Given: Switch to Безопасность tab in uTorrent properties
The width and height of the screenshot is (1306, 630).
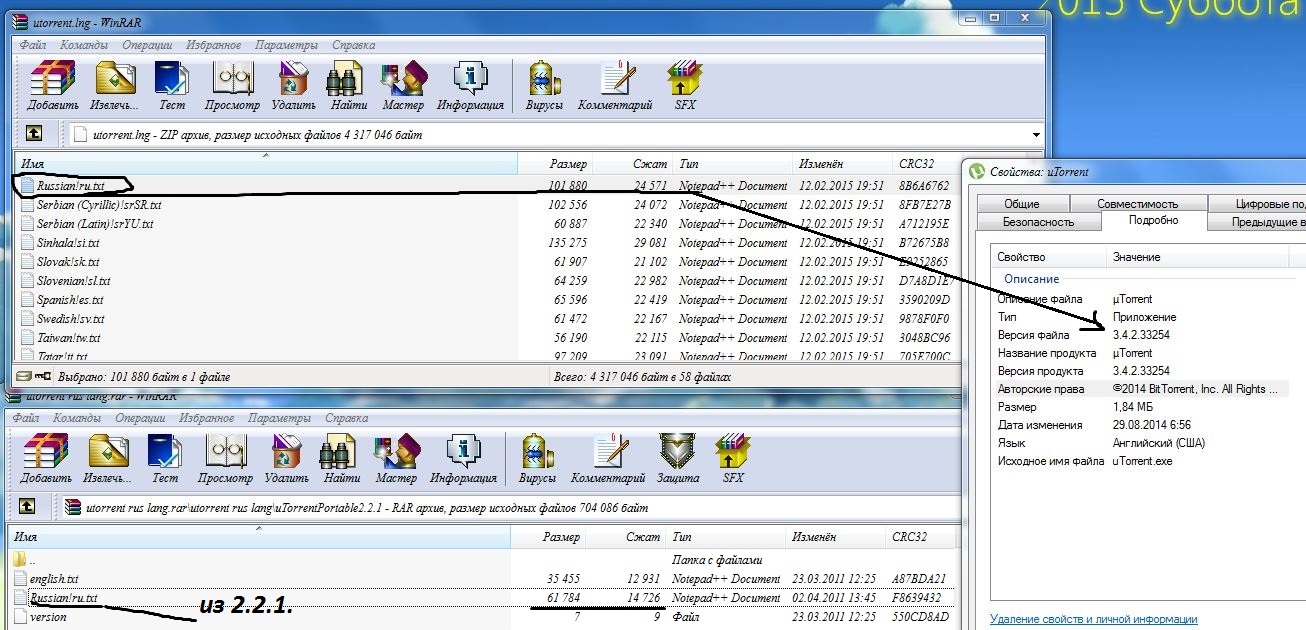Looking at the screenshot, I should click(1038, 222).
